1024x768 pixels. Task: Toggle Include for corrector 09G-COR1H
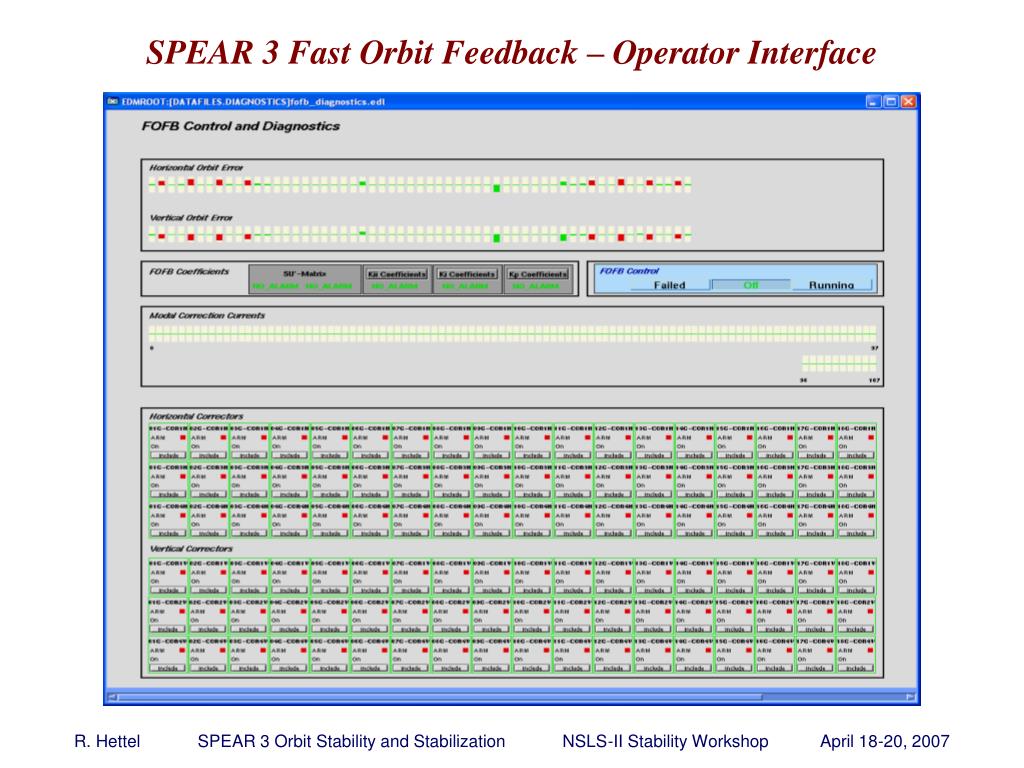click(492, 455)
